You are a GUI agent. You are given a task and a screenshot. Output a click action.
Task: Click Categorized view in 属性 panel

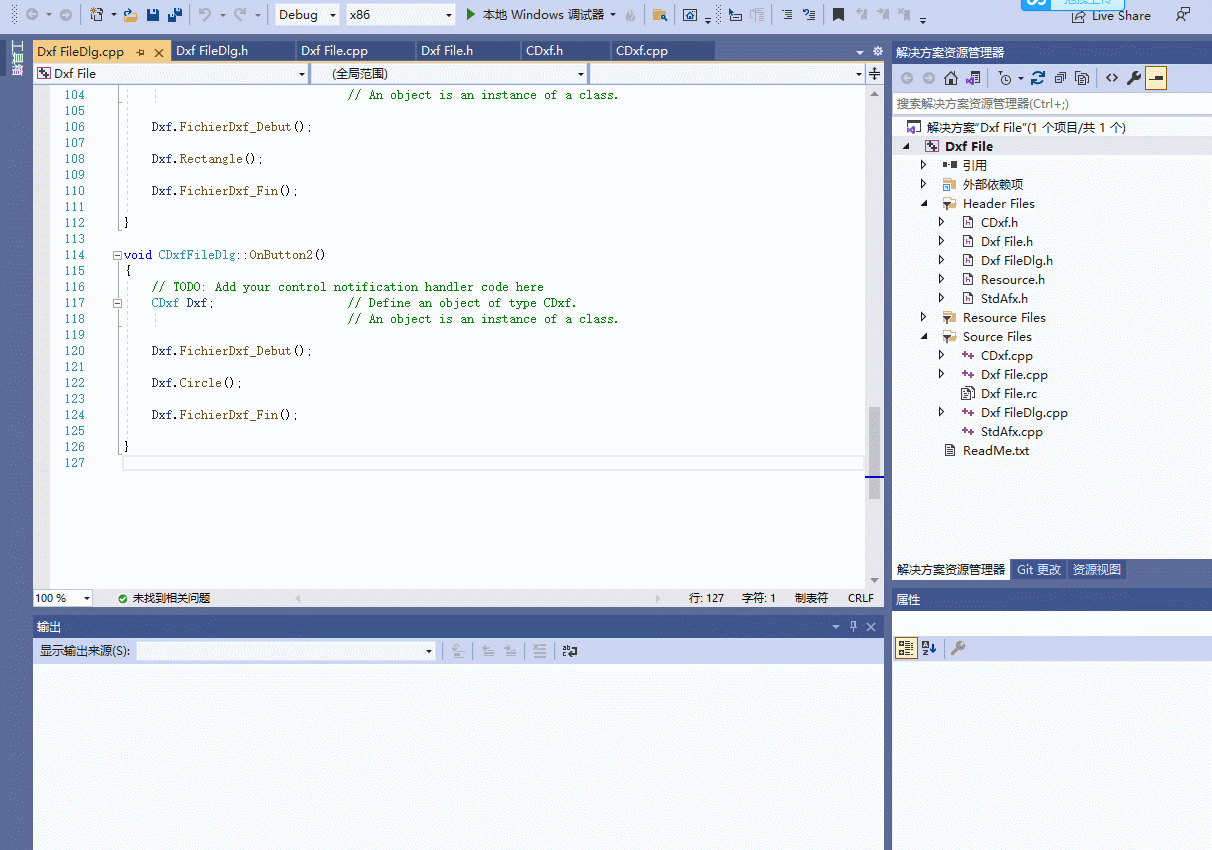pyautogui.click(x=905, y=648)
